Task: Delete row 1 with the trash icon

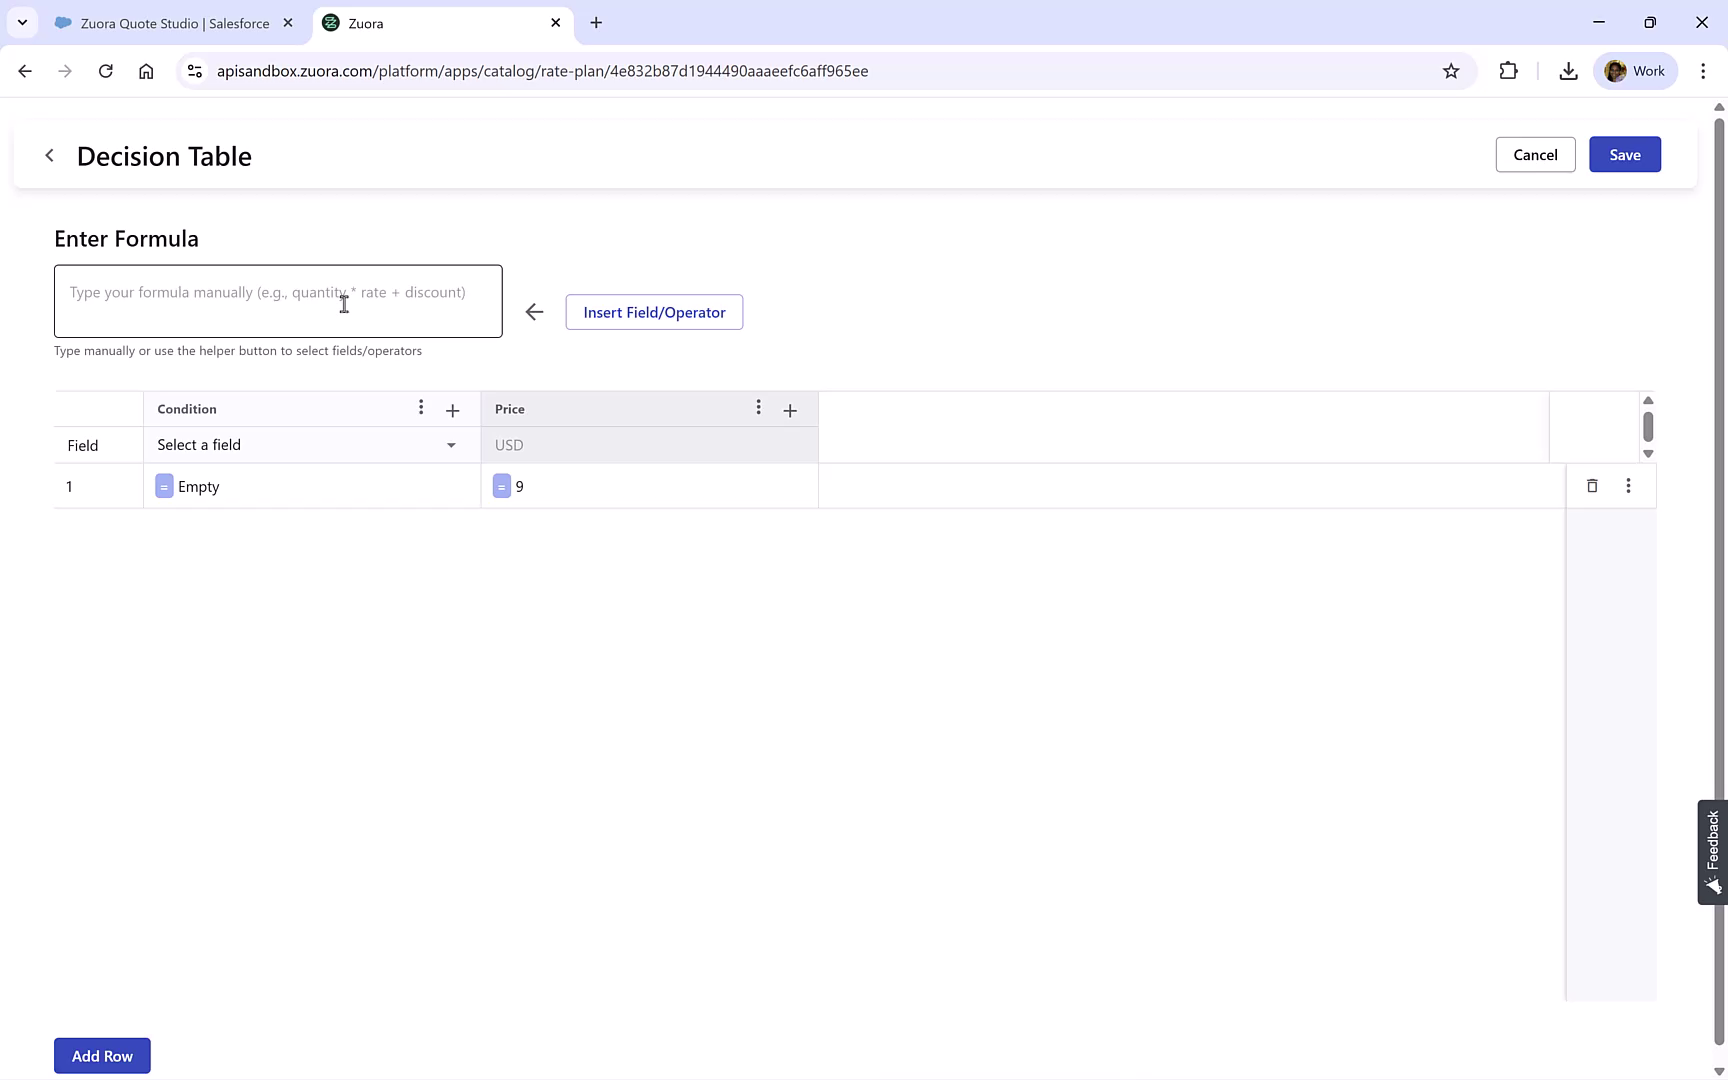Action: coord(1592,486)
